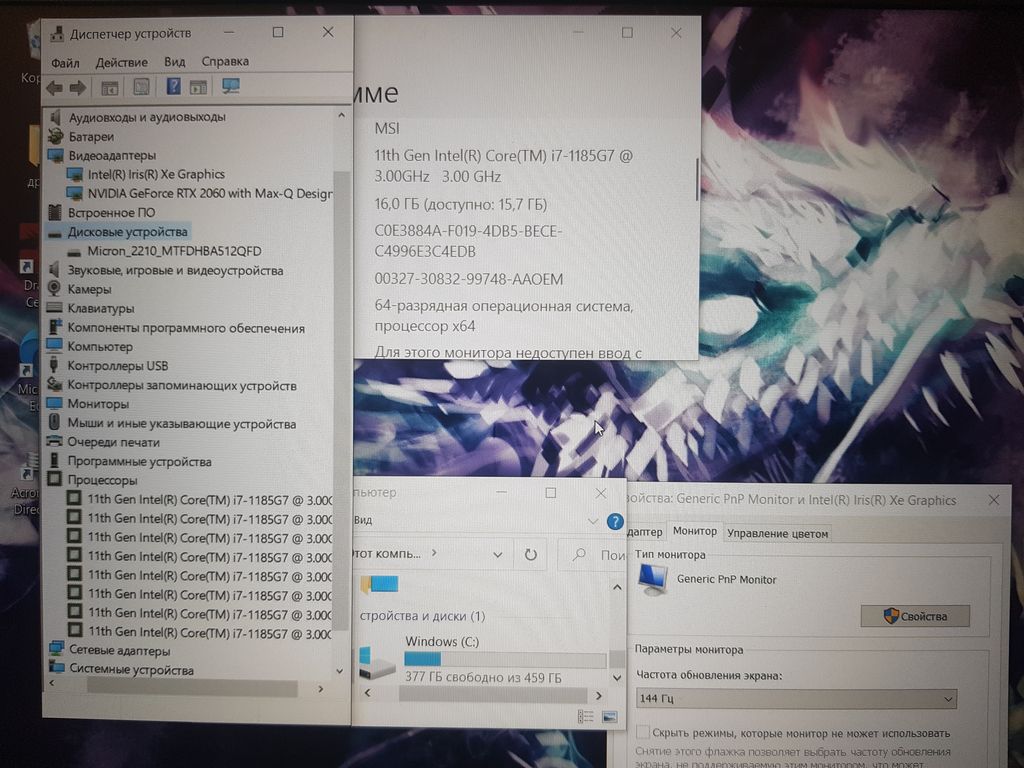Viewport: 1024px width, 768px height.
Task: Select Контроллеры запоминающих устройств category
Action: (182, 386)
